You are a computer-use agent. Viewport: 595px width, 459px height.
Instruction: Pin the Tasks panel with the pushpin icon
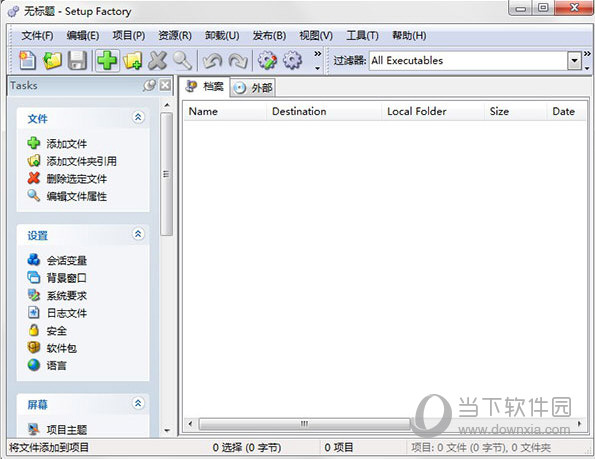(149, 85)
